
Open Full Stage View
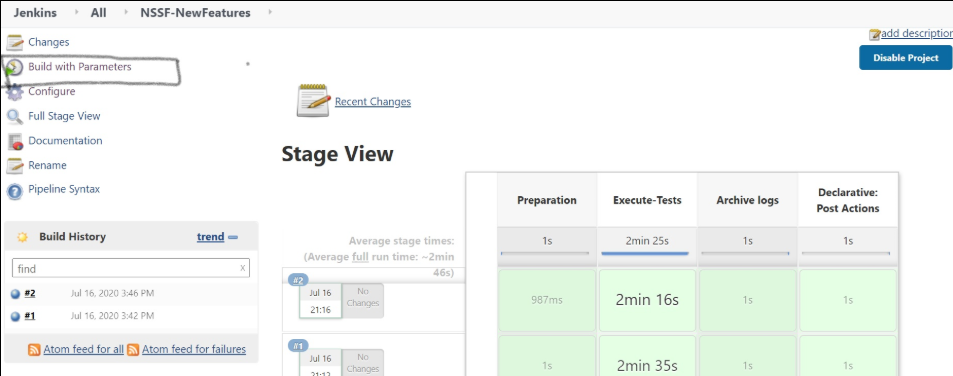pyautogui.click(x=64, y=115)
